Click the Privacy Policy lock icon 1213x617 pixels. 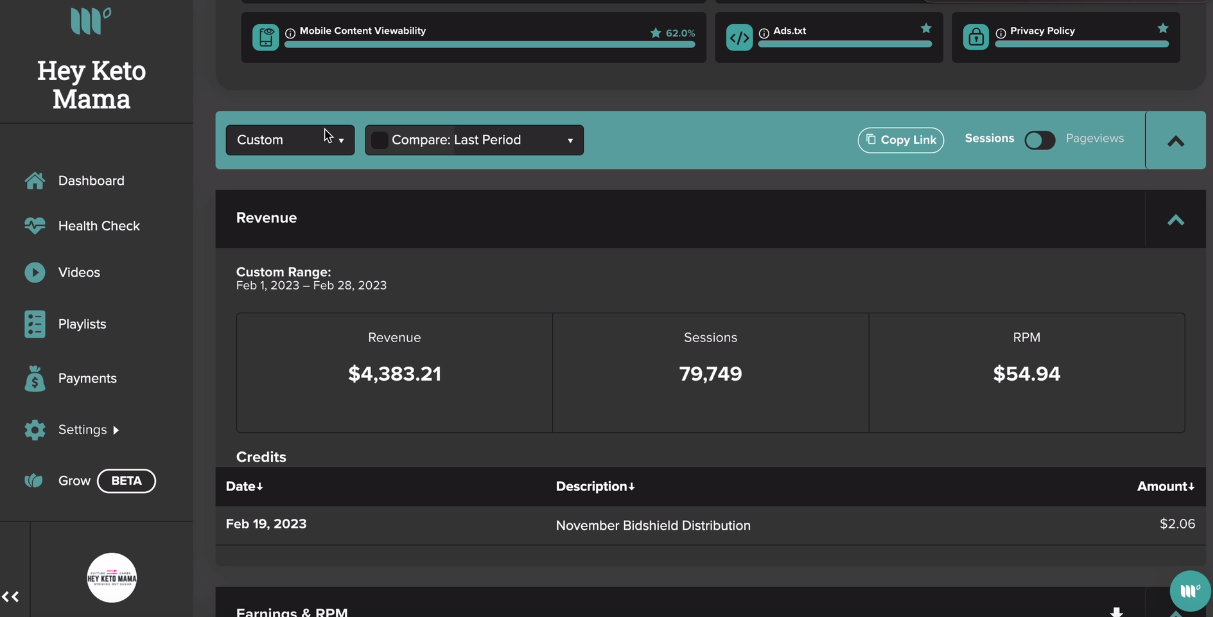pyautogui.click(x=975, y=38)
